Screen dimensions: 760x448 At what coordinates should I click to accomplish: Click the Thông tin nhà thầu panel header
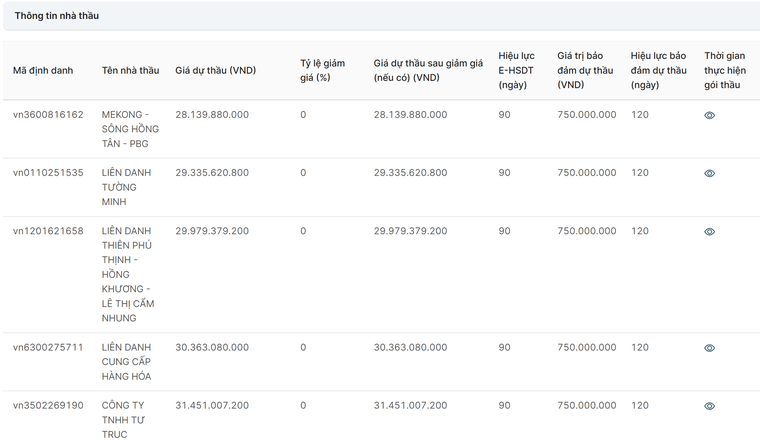57,16
